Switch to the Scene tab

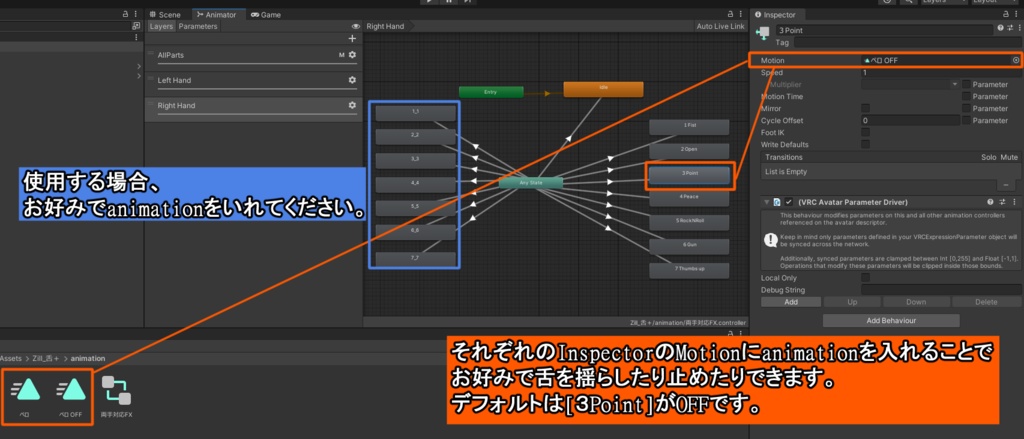click(166, 14)
